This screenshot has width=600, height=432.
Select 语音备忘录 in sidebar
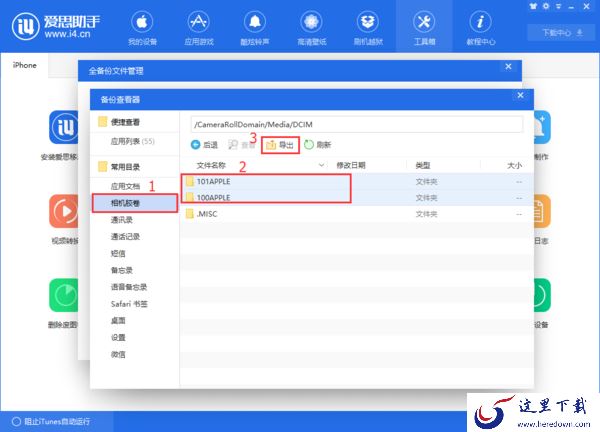129,287
